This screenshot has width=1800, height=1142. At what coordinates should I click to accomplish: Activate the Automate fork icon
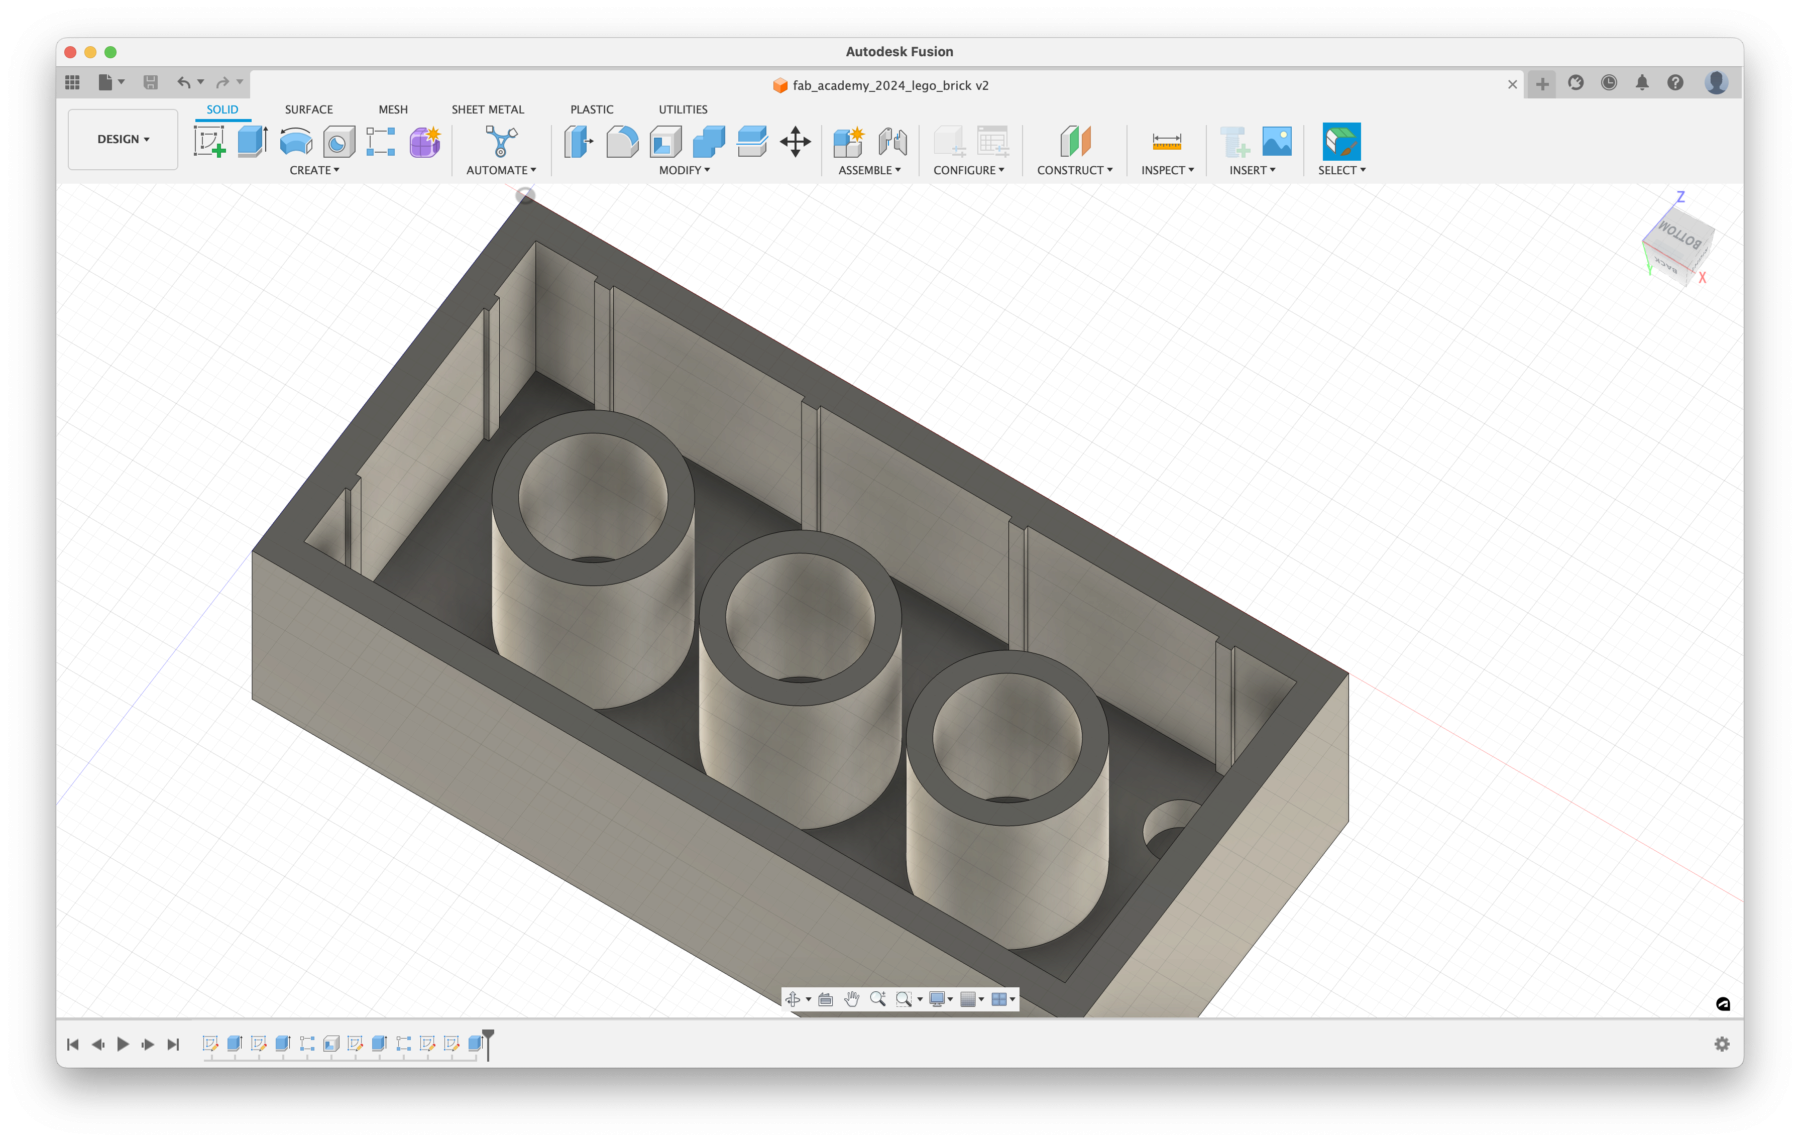501,142
